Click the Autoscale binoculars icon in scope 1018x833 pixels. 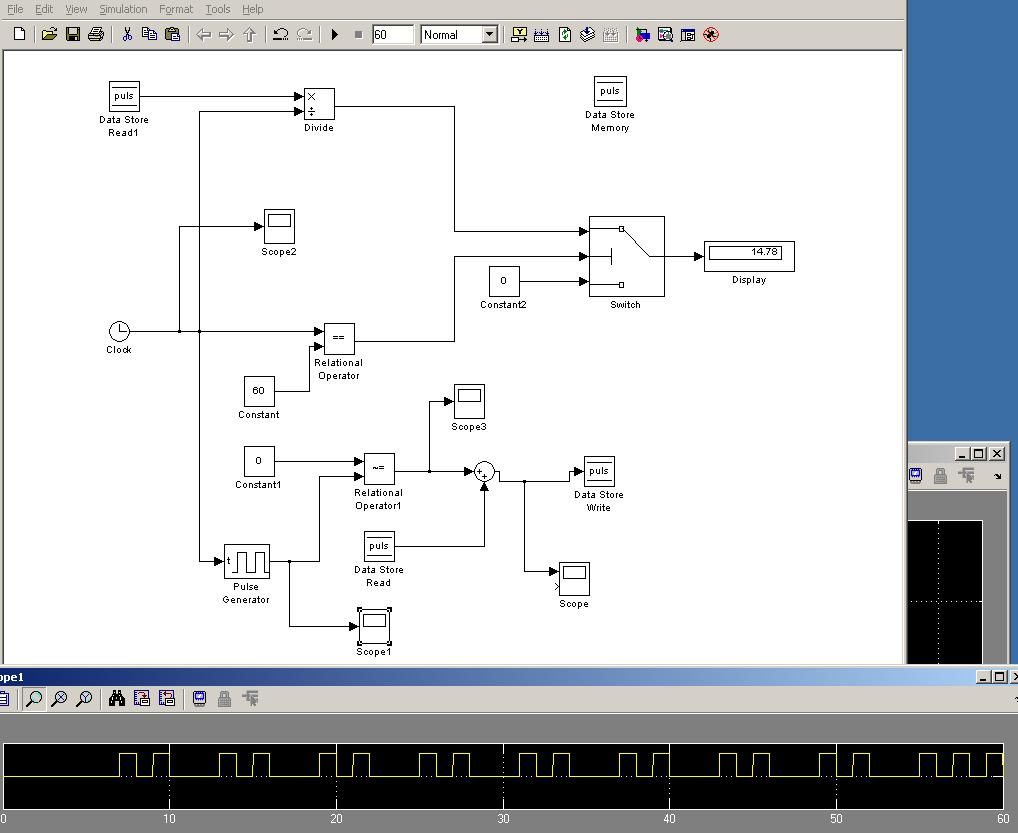(117, 699)
